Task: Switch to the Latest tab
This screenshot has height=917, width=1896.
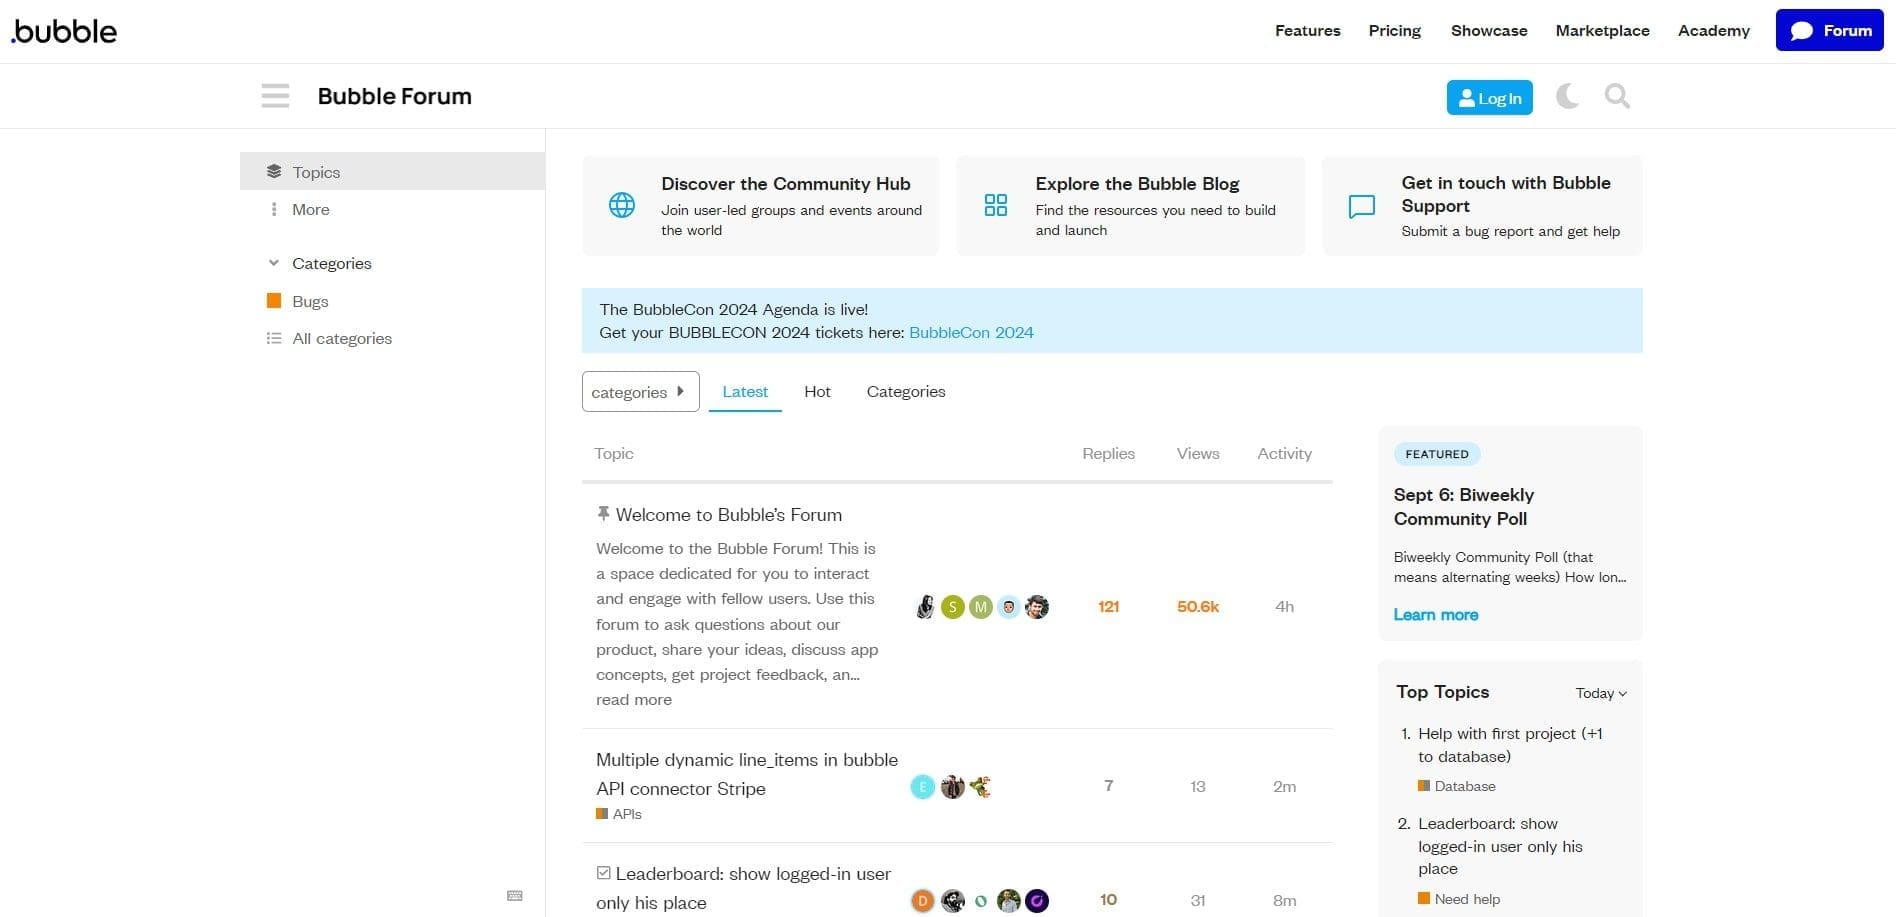Action: (745, 392)
